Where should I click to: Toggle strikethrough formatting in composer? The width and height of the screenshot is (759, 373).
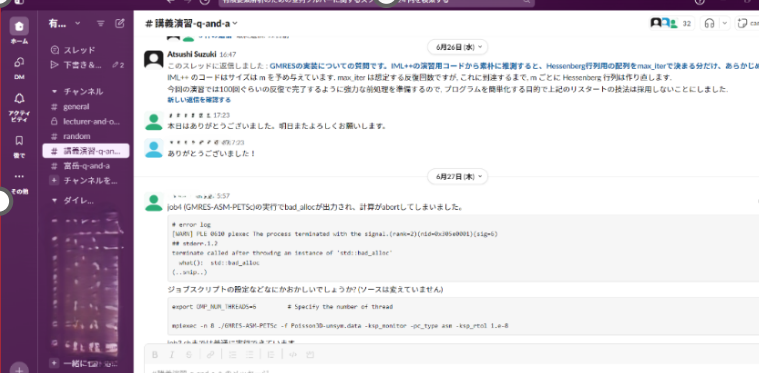click(189, 355)
